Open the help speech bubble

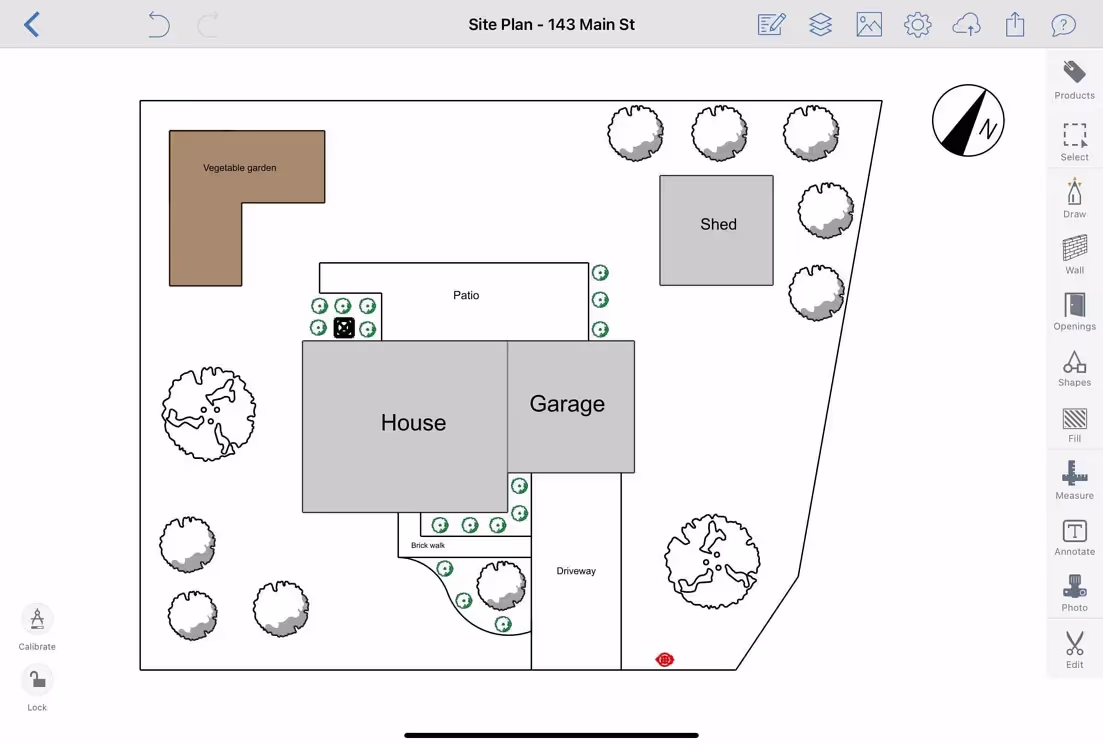pyautogui.click(x=1063, y=25)
